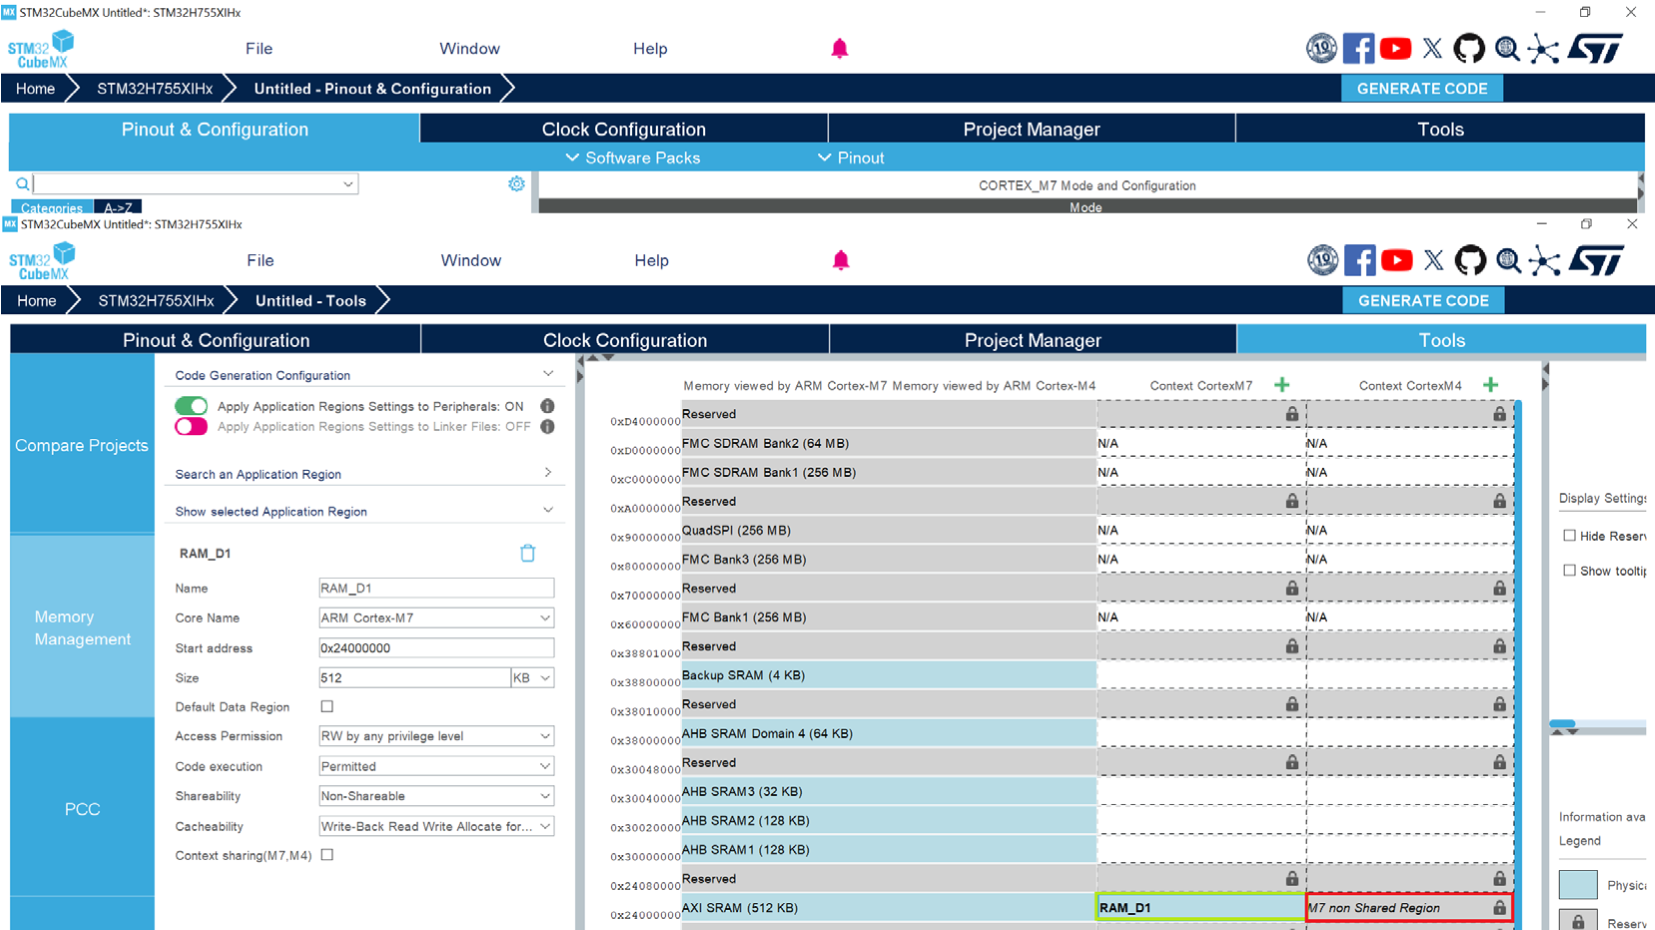Click the STM32CubeMX logo in the front window
The height and width of the screenshot is (930, 1655).
coord(42,261)
